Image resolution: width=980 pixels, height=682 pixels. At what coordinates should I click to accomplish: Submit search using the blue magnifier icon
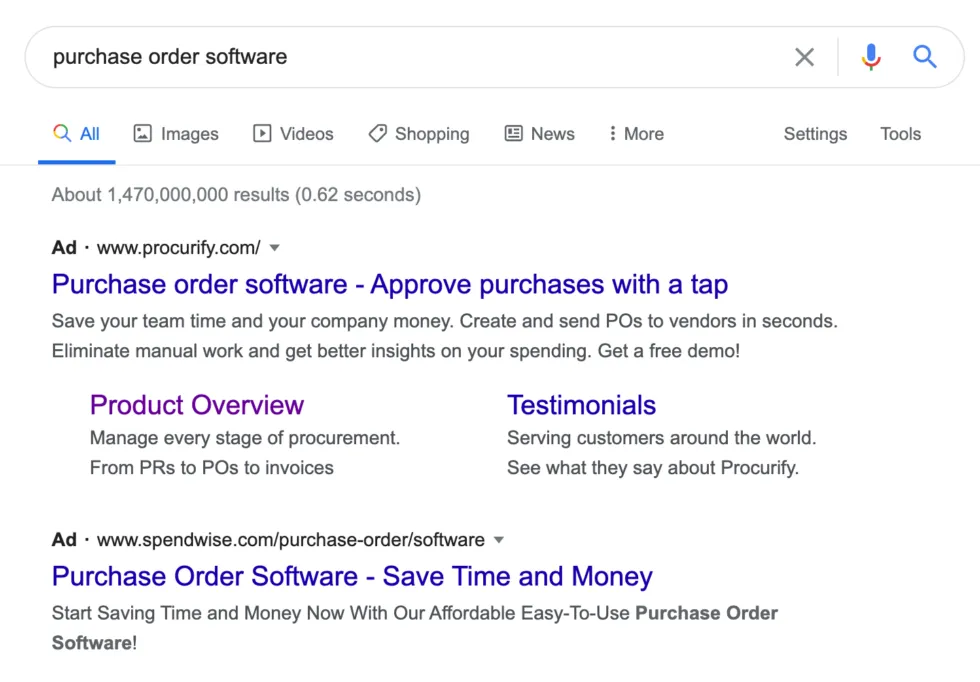click(x=925, y=57)
